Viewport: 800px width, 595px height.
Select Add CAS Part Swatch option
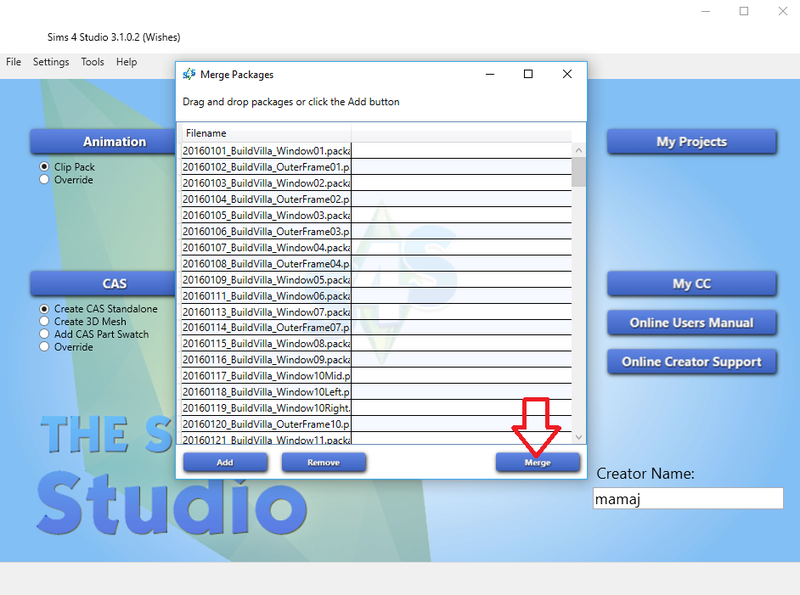tap(44, 334)
